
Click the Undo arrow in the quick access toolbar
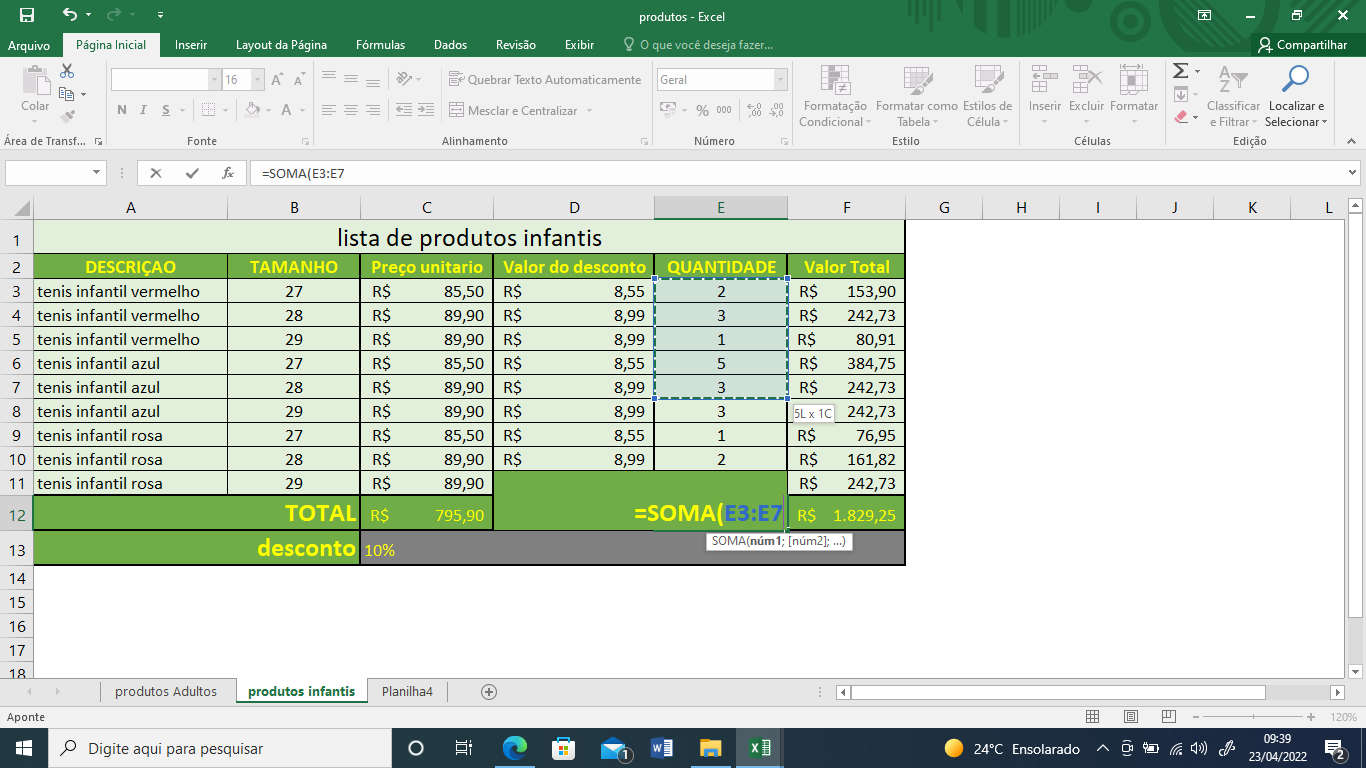click(69, 15)
